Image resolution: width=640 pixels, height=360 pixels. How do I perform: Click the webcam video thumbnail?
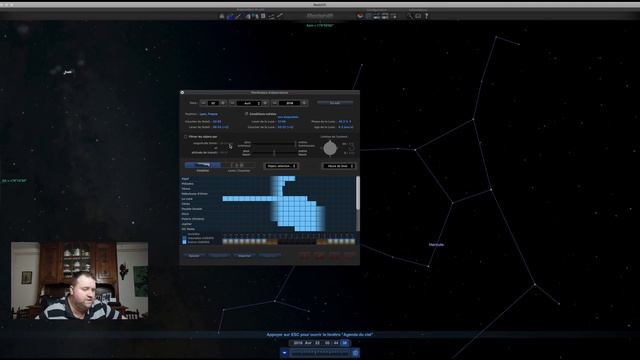point(80,280)
